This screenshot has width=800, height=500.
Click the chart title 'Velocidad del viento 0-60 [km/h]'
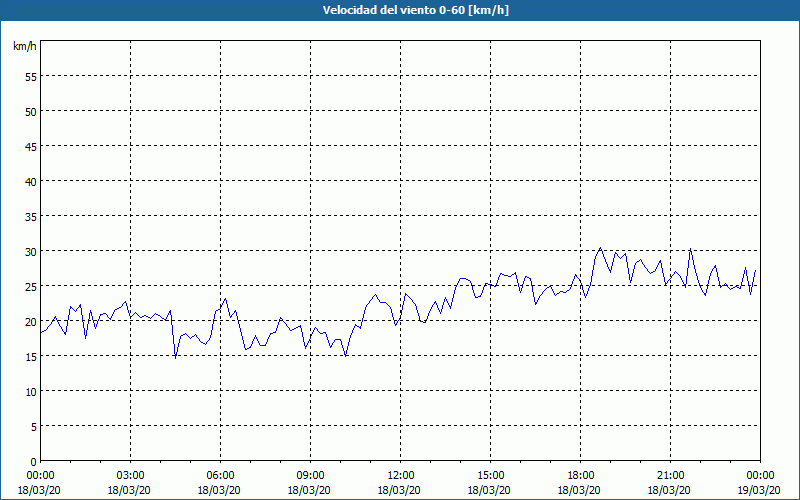coord(415,10)
